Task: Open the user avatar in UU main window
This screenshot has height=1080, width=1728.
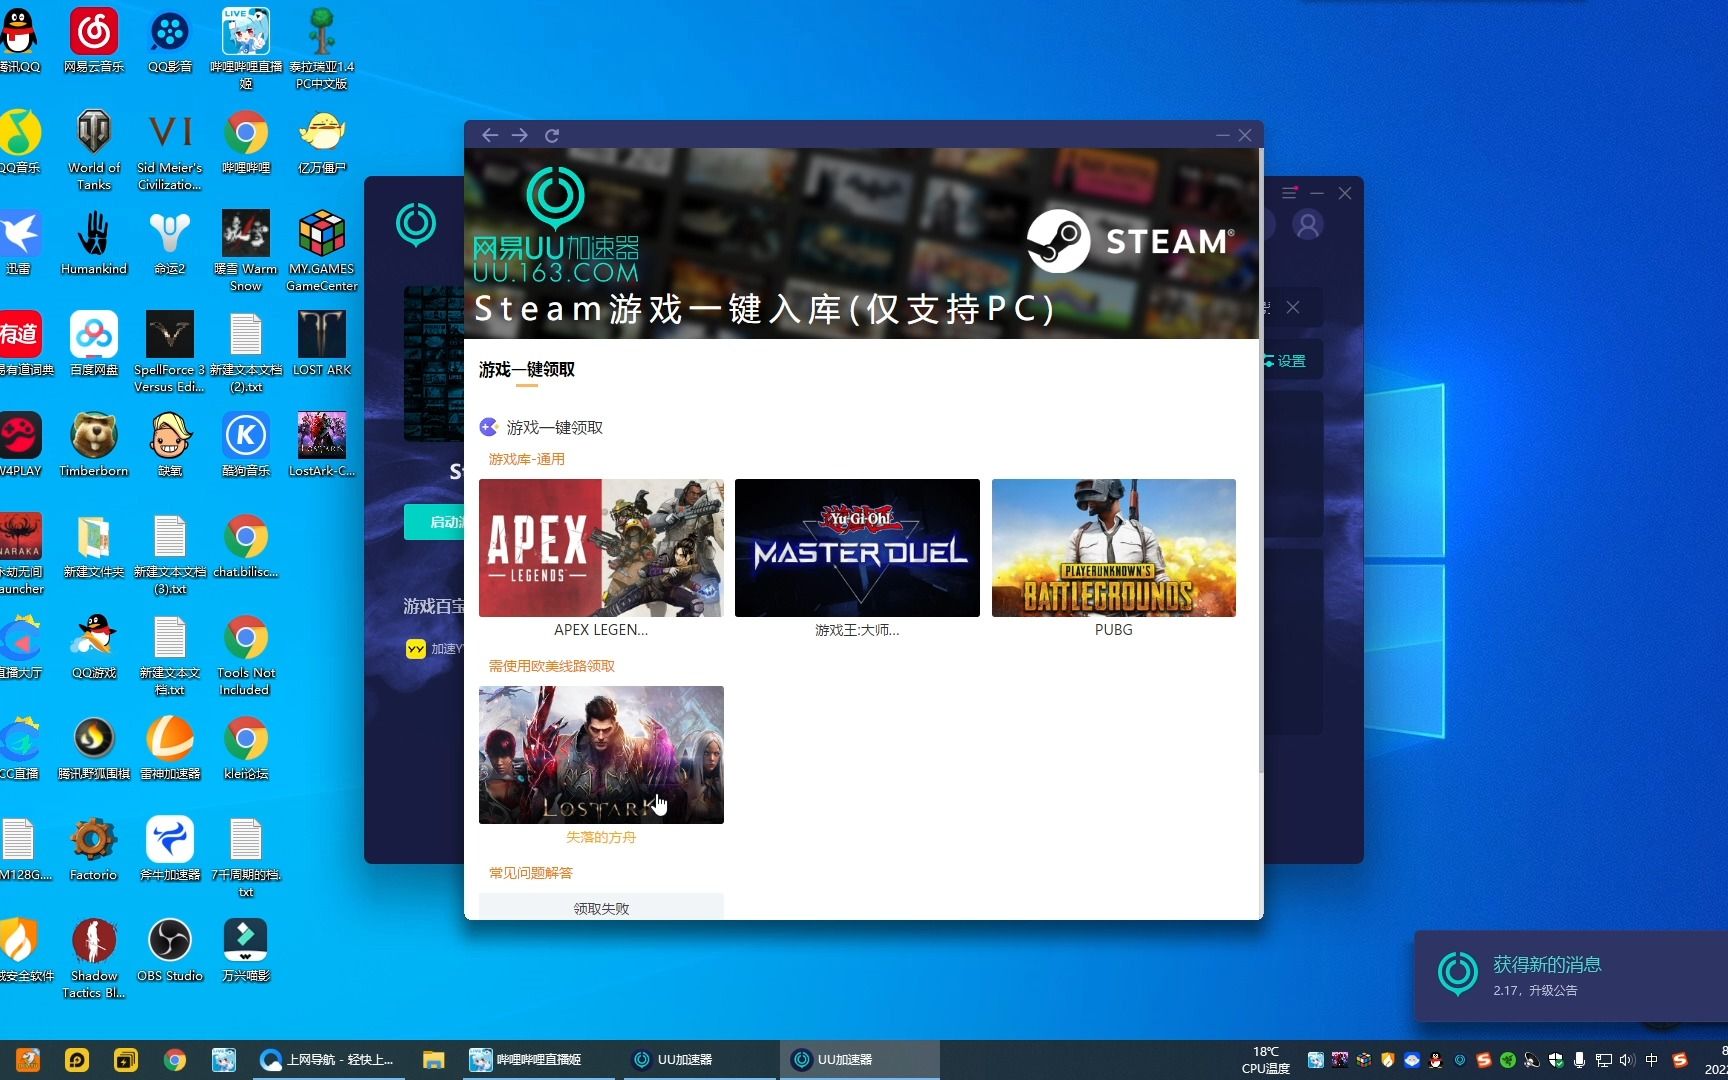Action: 1307,225
